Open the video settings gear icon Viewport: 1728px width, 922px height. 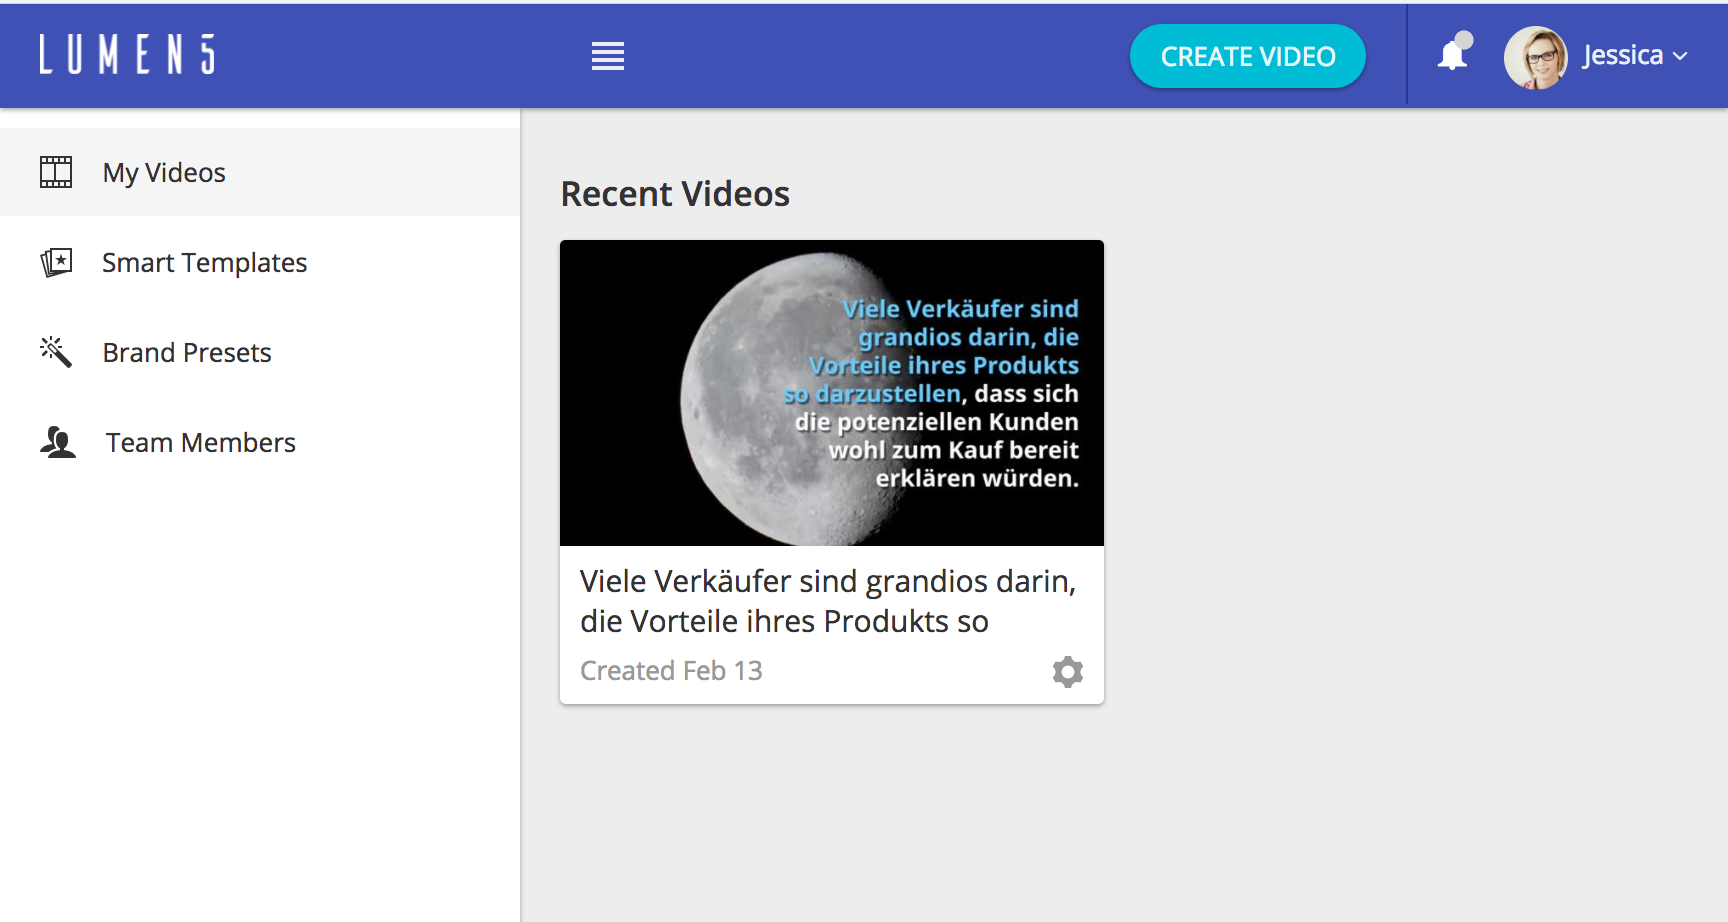1068,672
